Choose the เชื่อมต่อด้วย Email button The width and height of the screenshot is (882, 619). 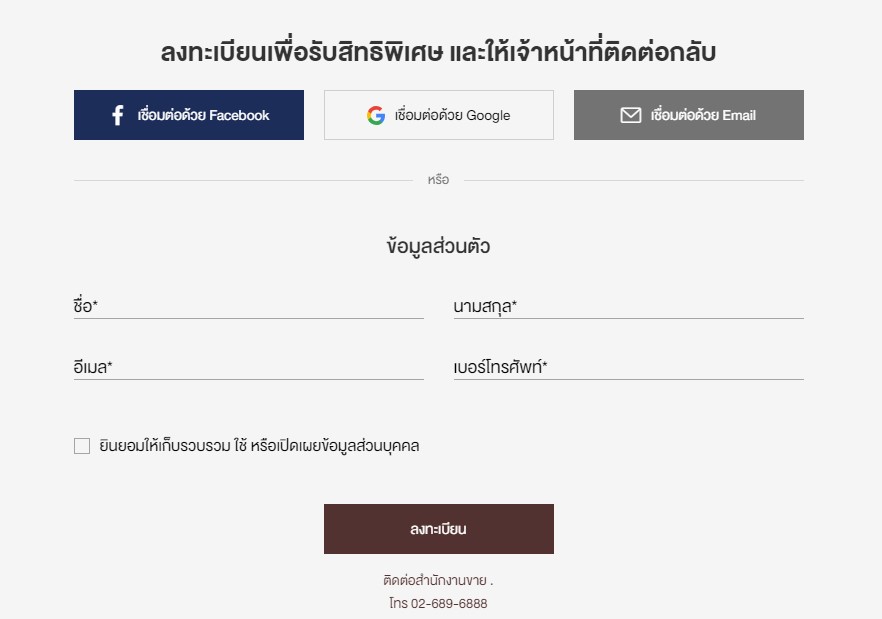(x=689, y=115)
